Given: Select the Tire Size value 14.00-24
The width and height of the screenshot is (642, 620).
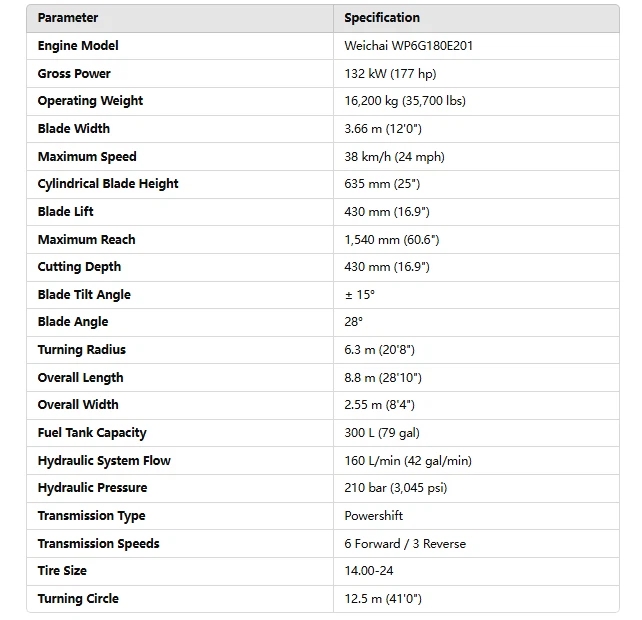Looking at the screenshot, I should click(370, 571).
